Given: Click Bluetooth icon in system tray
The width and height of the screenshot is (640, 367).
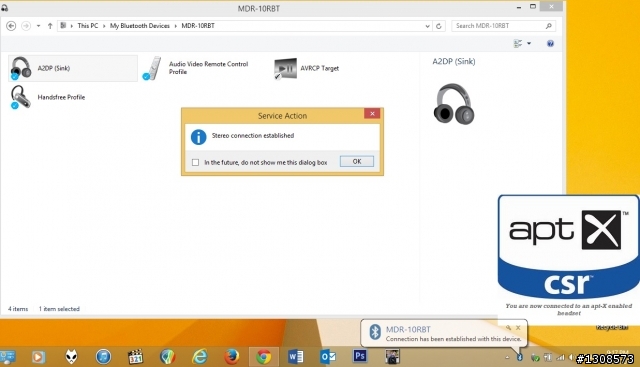Looking at the screenshot, I should tap(520, 358).
